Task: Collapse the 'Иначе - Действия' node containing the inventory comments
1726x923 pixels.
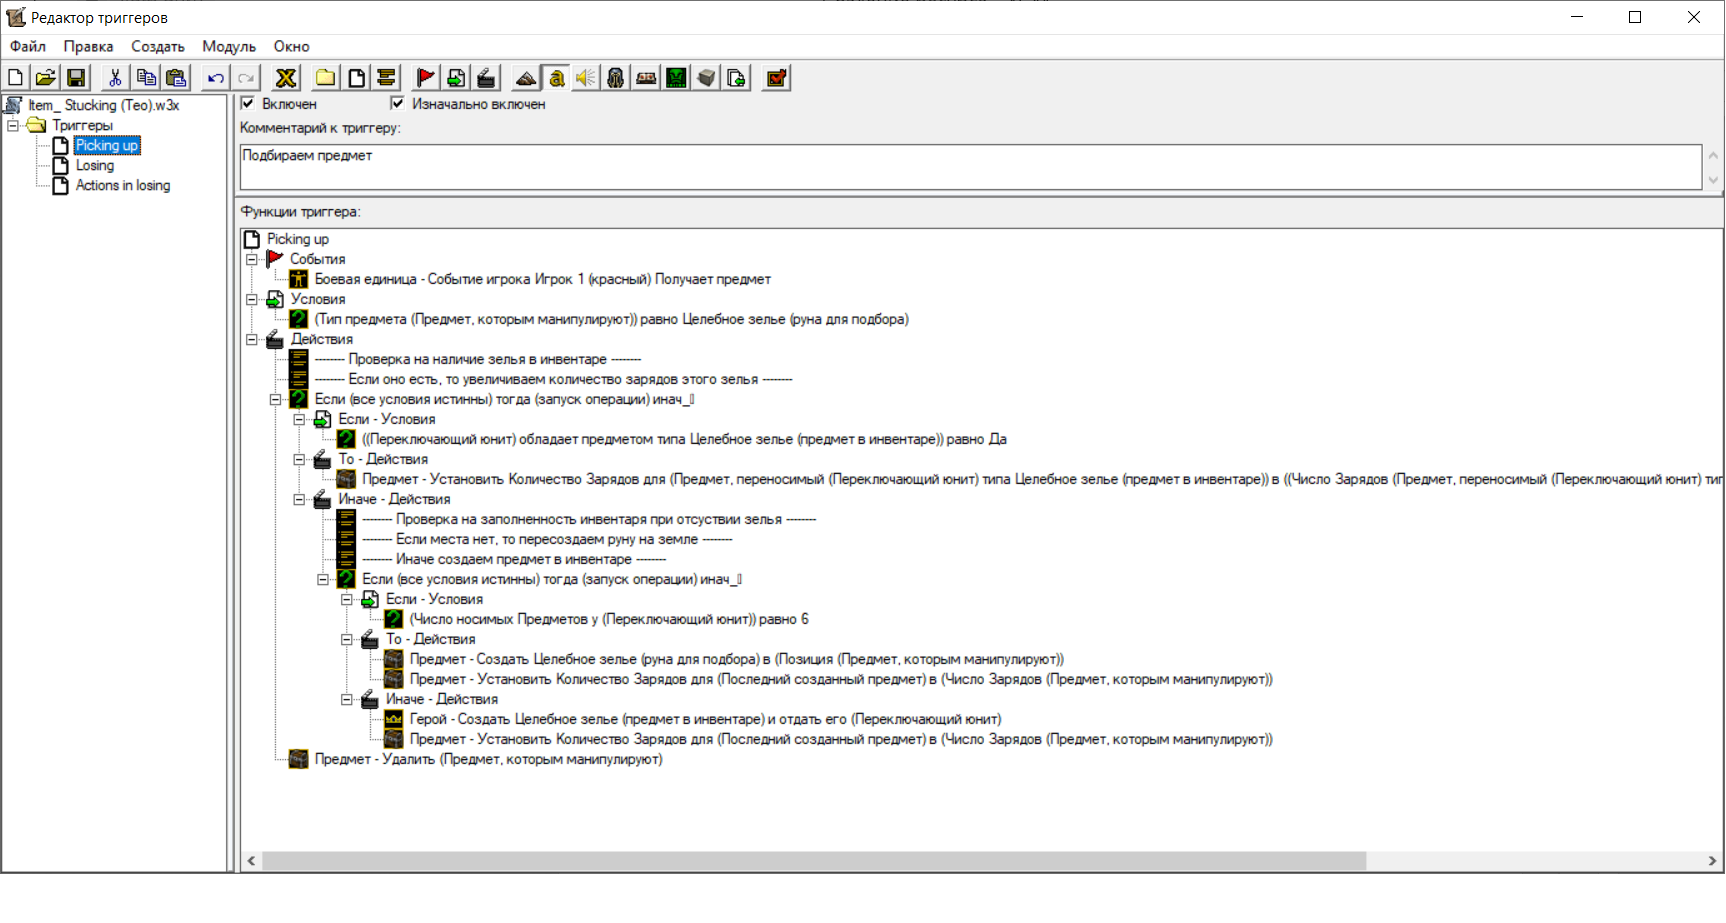Action: pyautogui.click(x=299, y=499)
